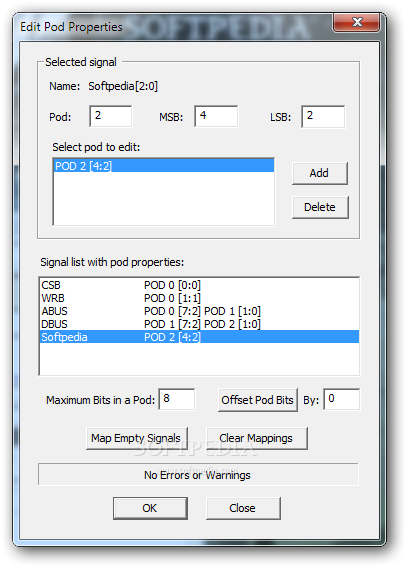Click the Pod number input field
407x567 pixels.
(111, 116)
